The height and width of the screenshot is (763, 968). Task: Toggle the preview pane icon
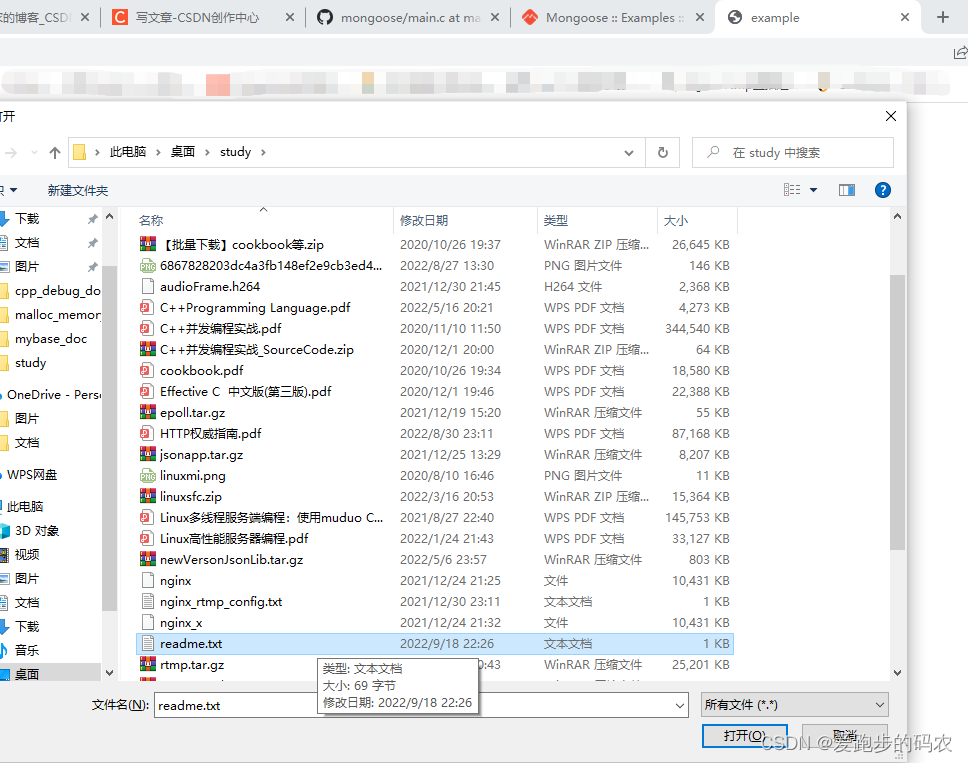(x=847, y=189)
